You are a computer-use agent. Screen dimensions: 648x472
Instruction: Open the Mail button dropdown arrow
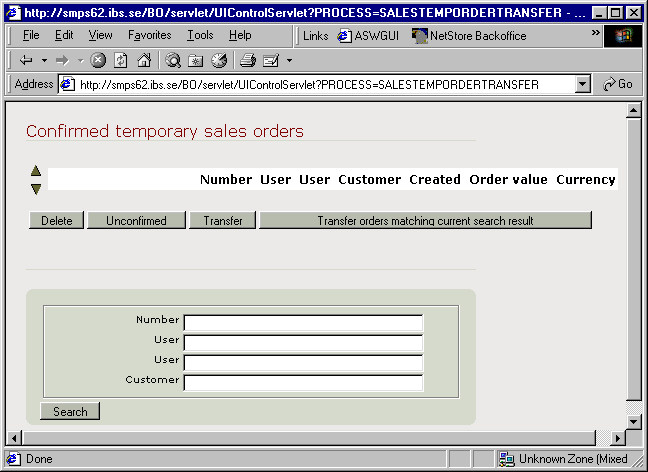(x=288, y=60)
